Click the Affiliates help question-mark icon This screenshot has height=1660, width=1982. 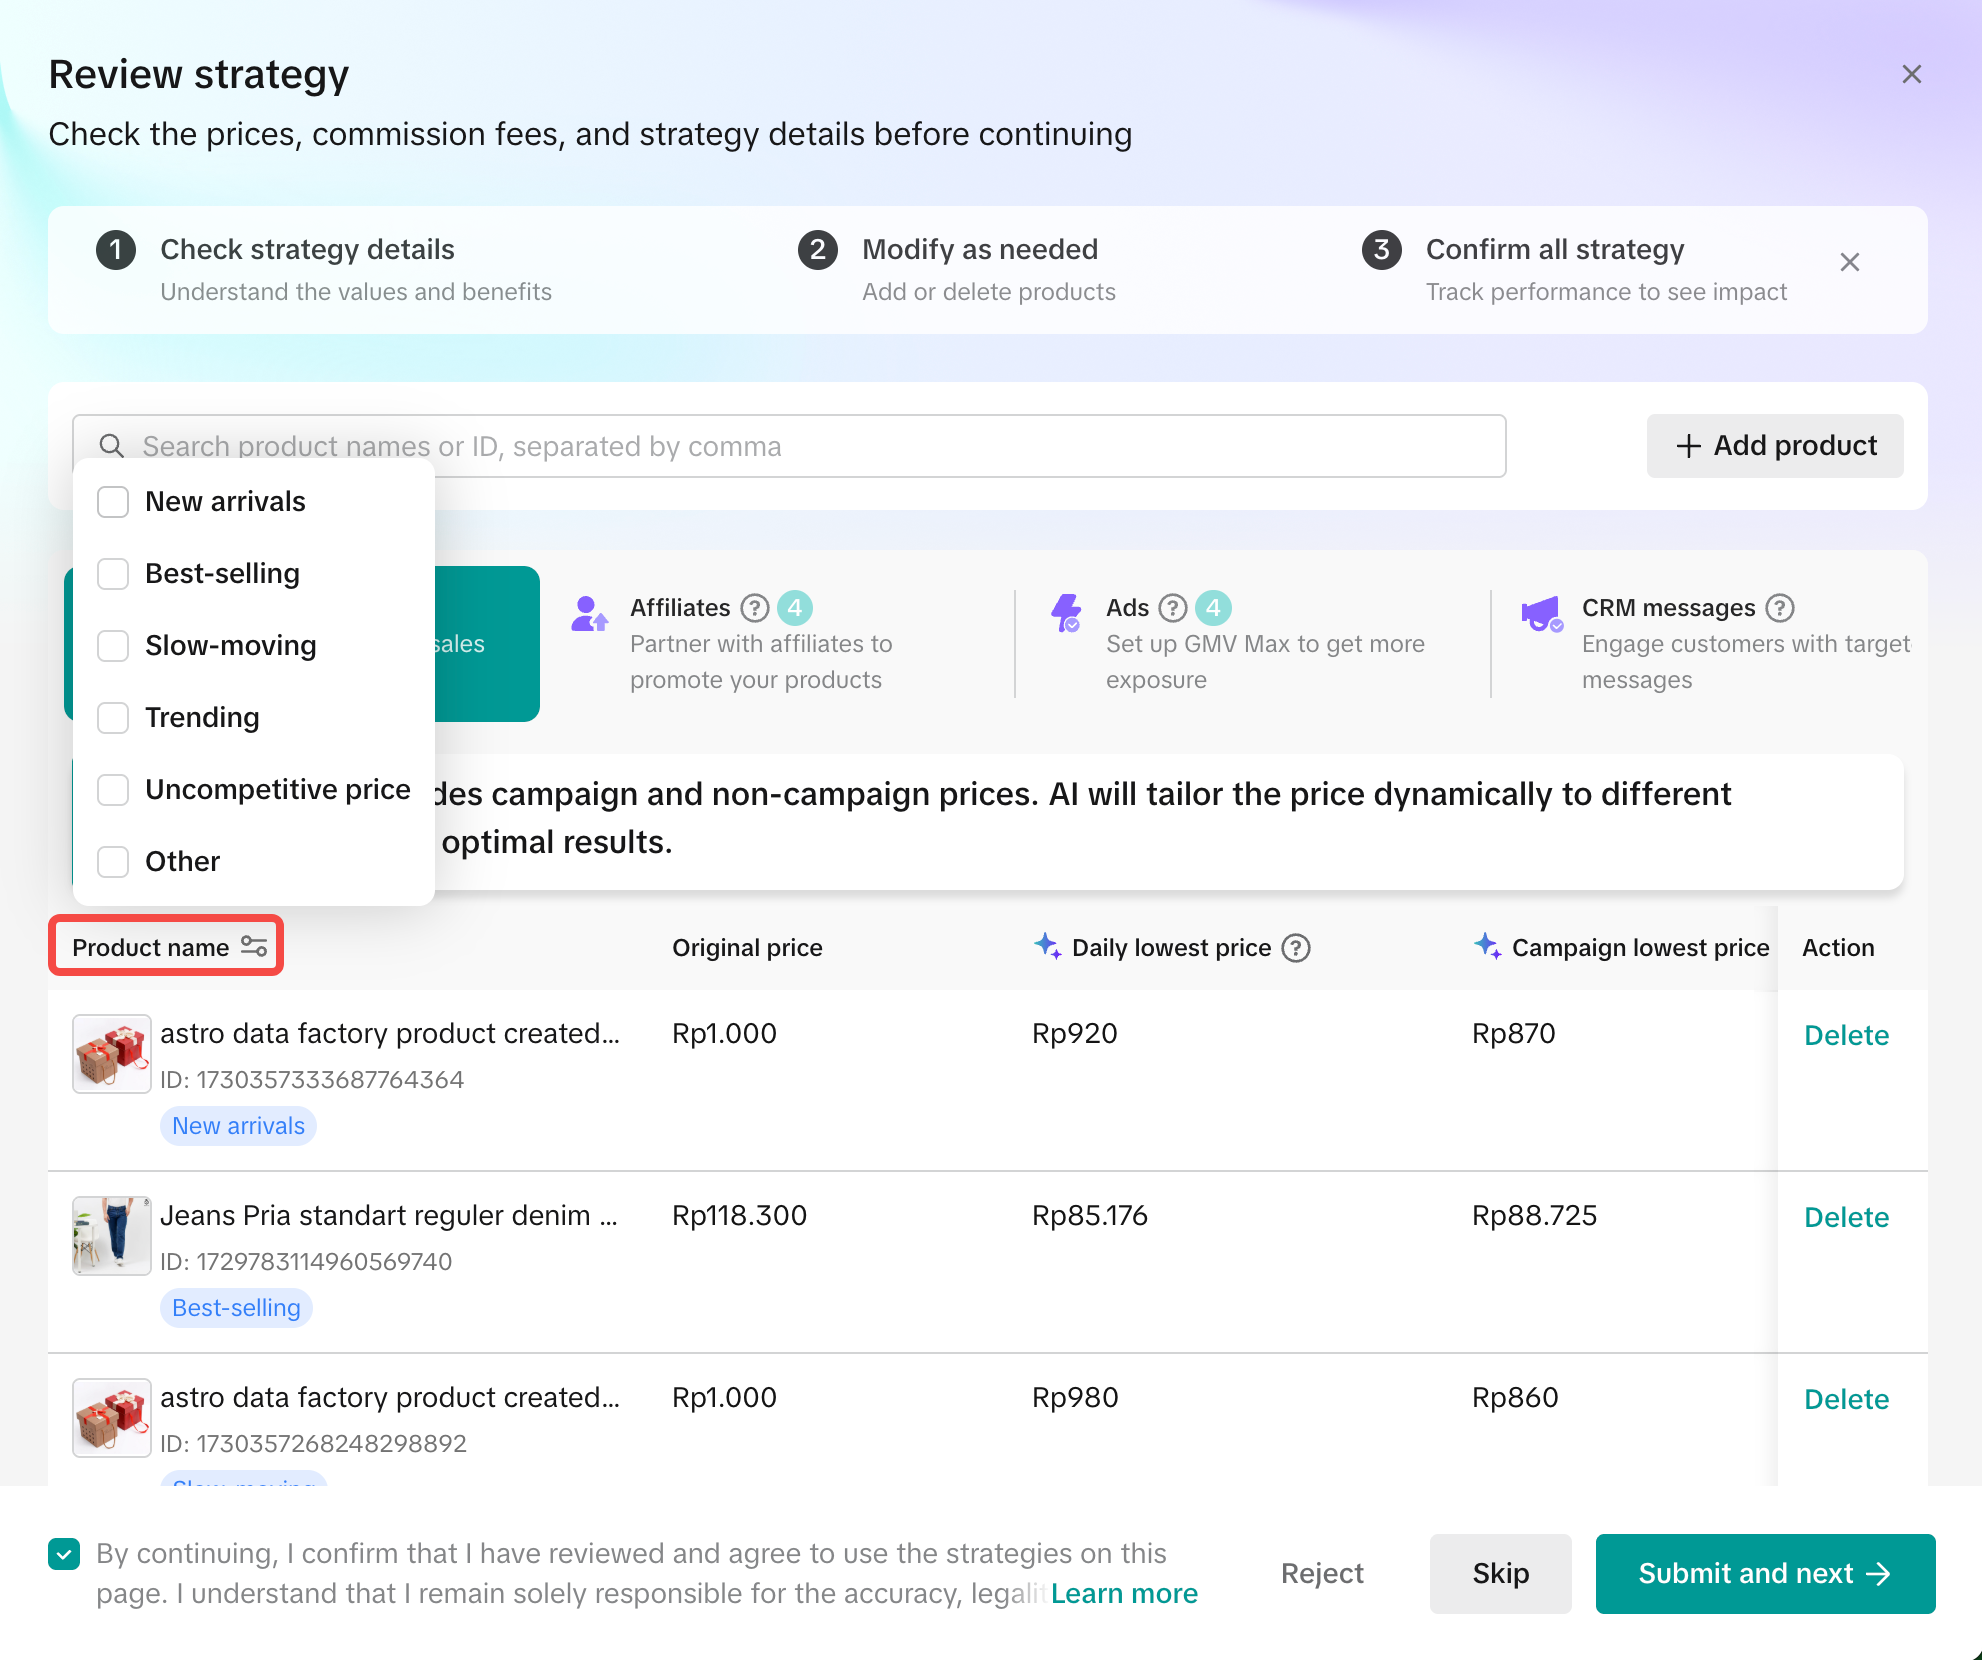point(754,608)
